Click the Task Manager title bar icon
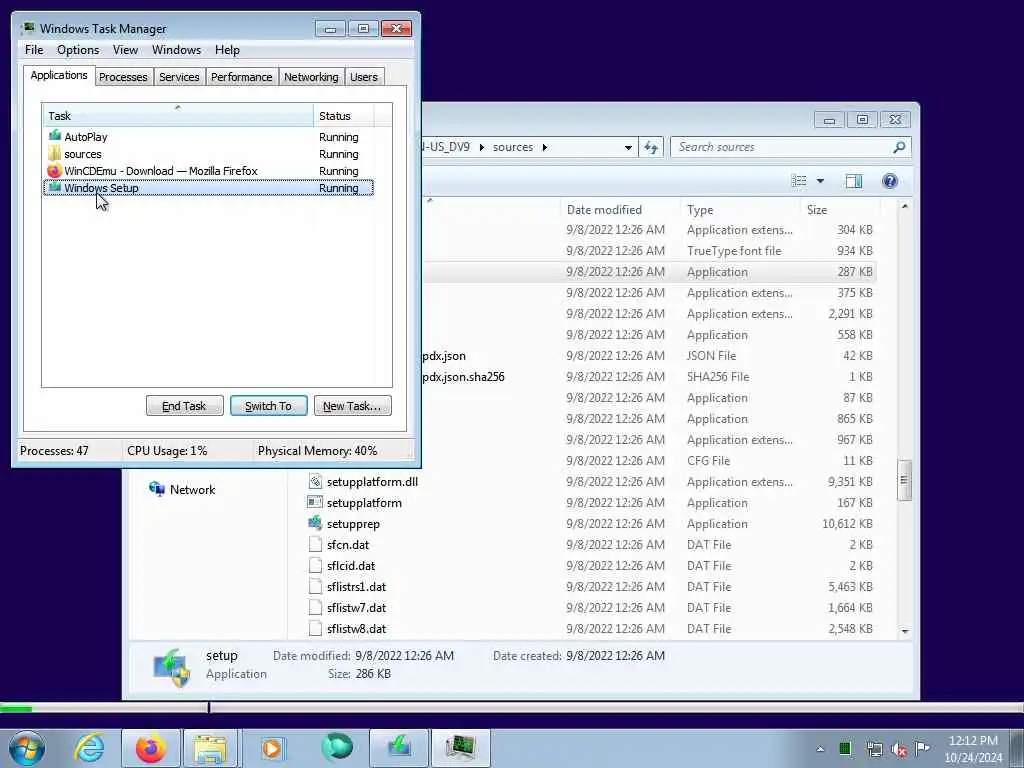Viewport: 1024px width, 768px height. coord(27,28)
